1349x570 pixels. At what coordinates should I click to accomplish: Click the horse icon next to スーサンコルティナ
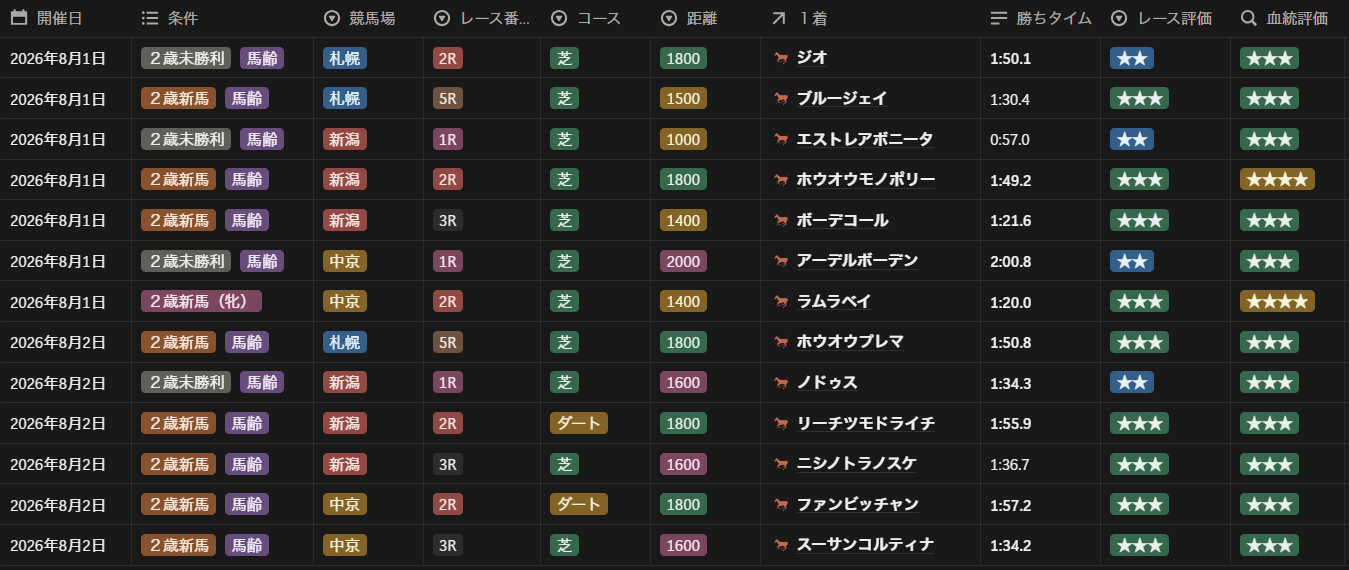(781, 545)
